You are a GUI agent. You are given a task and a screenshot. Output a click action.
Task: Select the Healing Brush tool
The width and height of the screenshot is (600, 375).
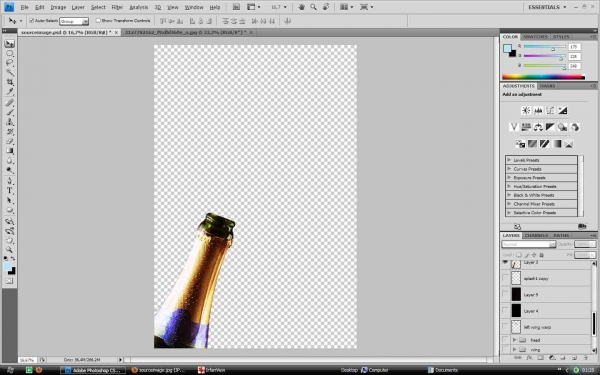pyautogui.click(x=10, y=103)
